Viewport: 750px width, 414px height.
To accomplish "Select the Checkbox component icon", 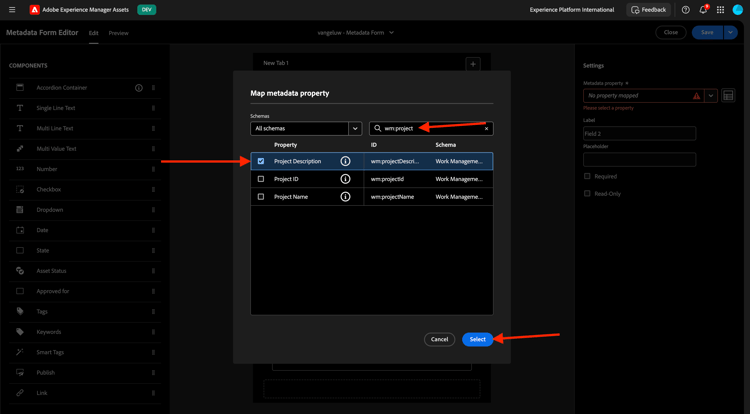I will coord(20,189).
